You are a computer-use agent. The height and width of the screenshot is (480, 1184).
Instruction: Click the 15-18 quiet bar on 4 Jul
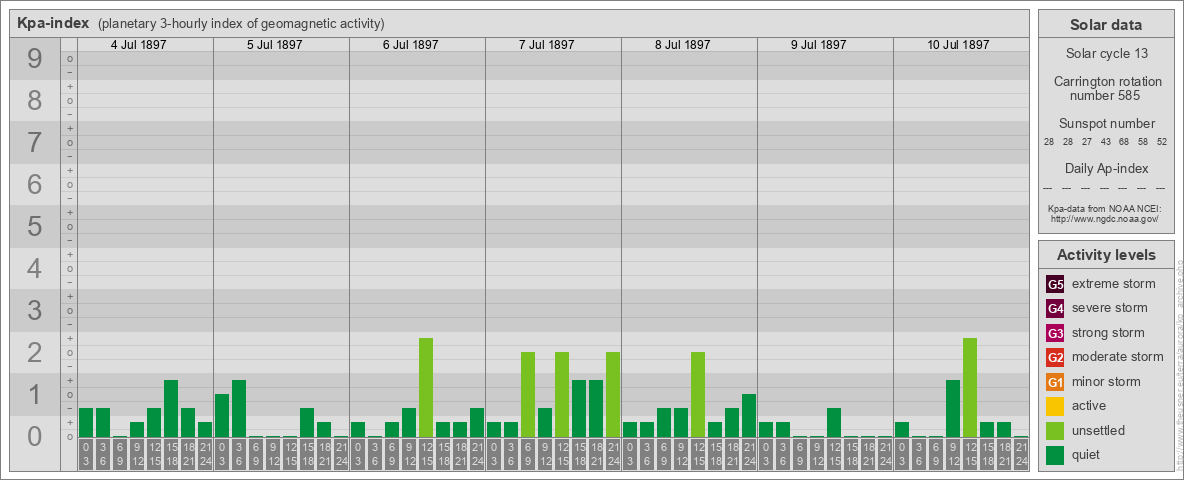click(x=171, y=409)
